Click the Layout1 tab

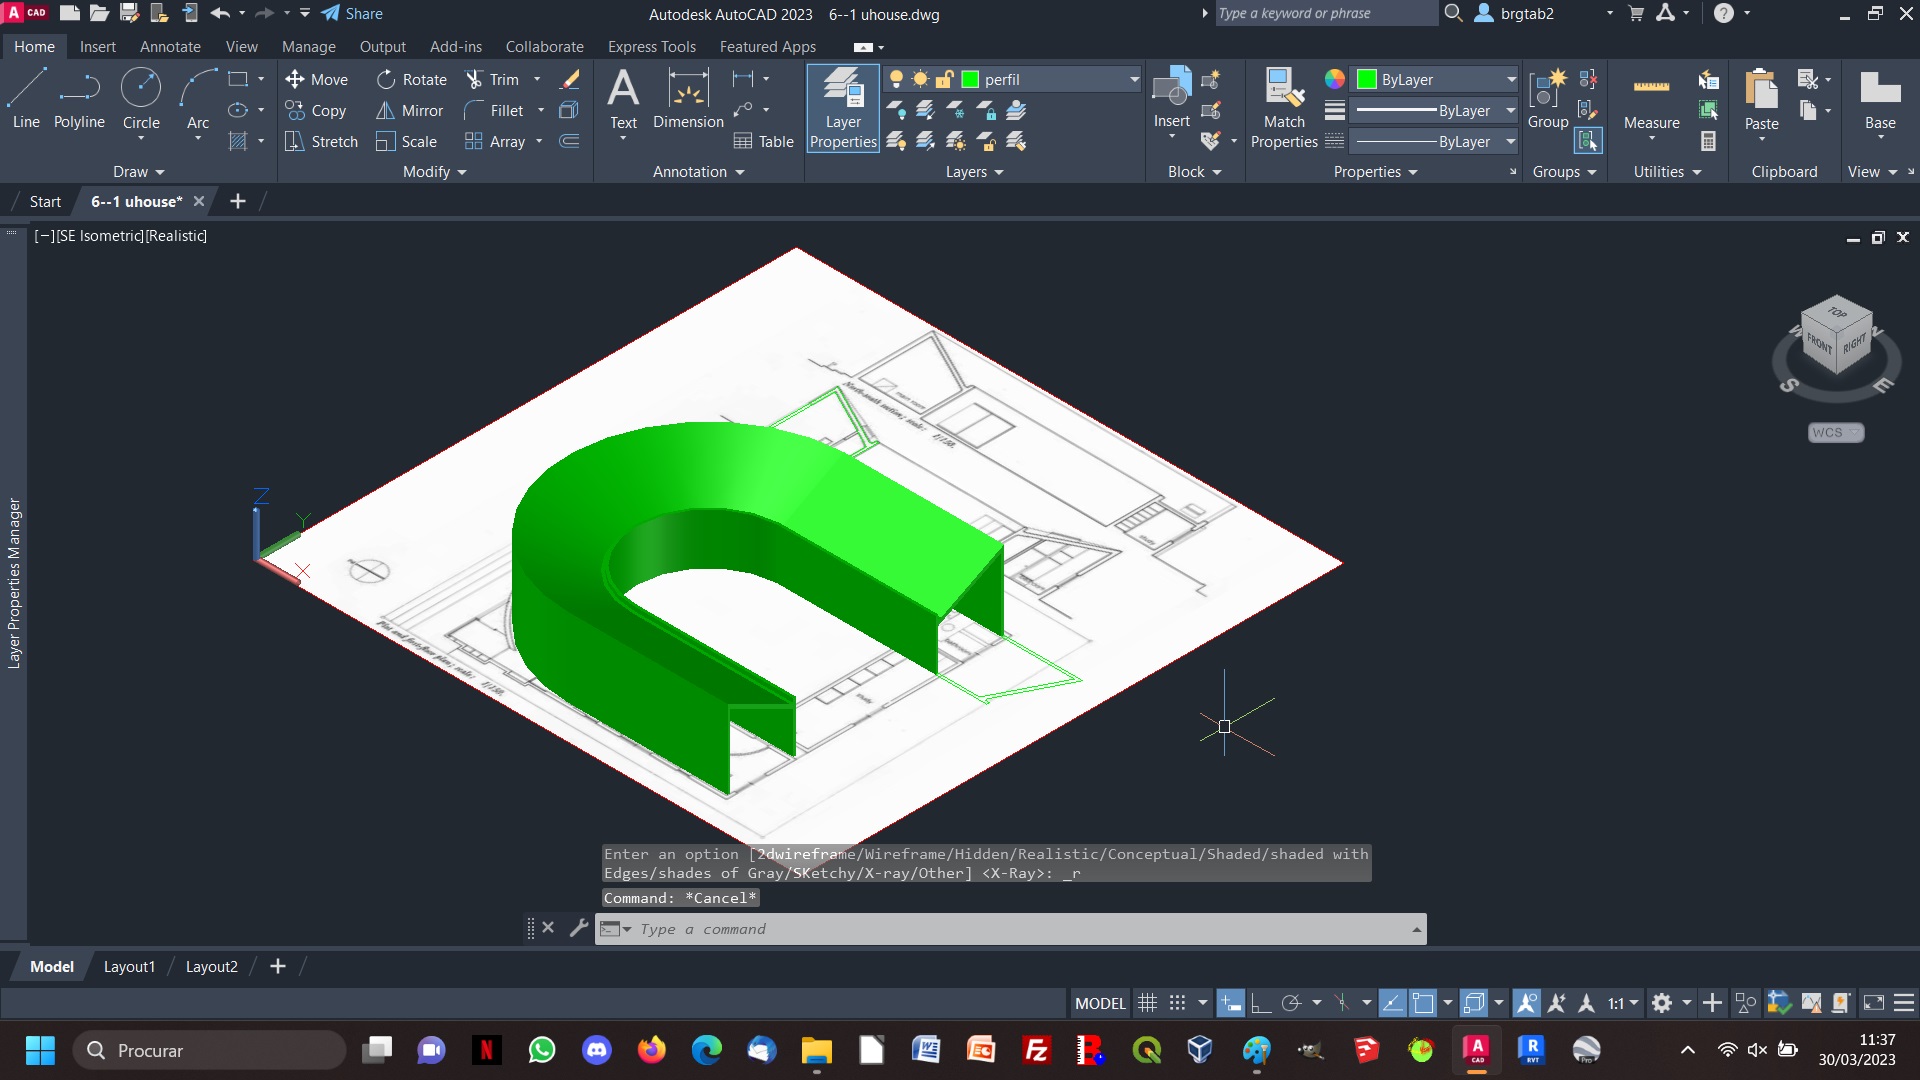coord(128,967)
